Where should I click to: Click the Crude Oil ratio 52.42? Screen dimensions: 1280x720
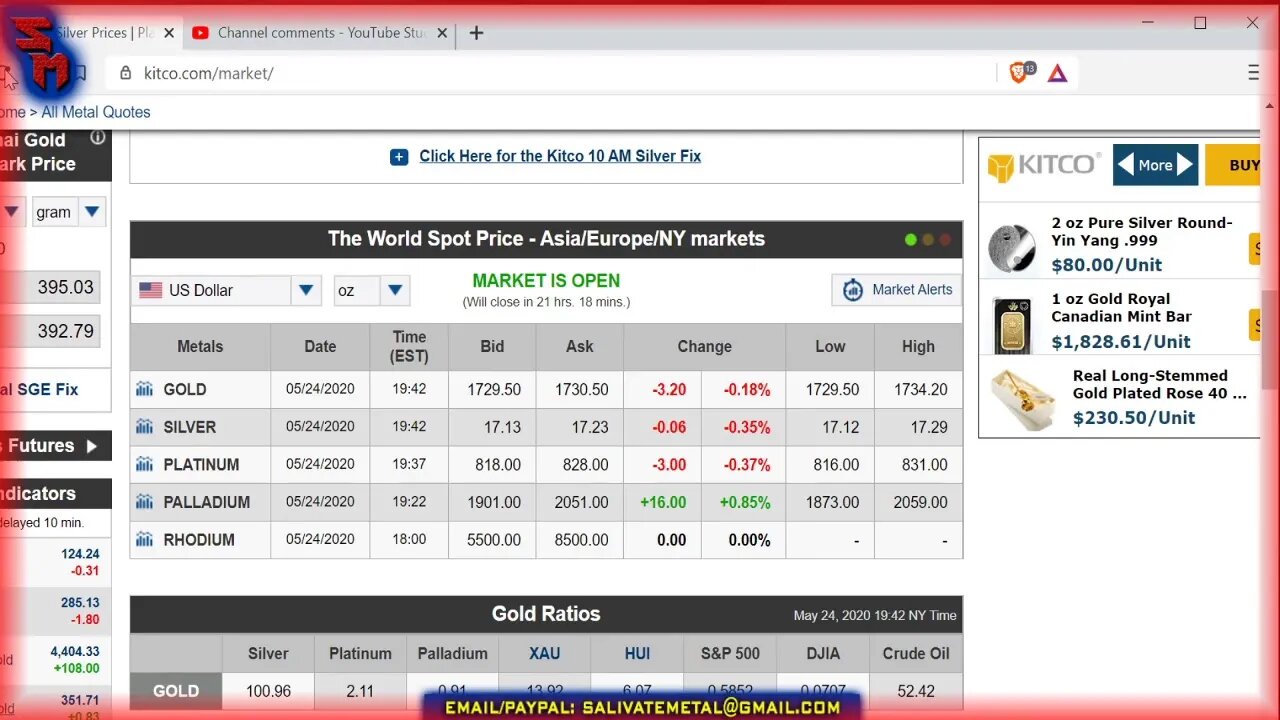tap(917, 691)
